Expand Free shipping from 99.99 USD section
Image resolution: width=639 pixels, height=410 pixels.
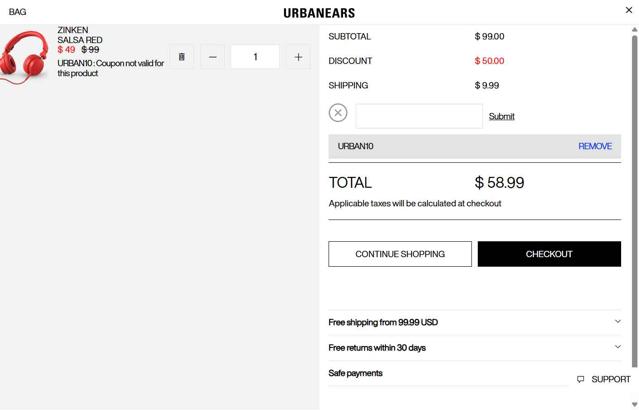(475, 322)
